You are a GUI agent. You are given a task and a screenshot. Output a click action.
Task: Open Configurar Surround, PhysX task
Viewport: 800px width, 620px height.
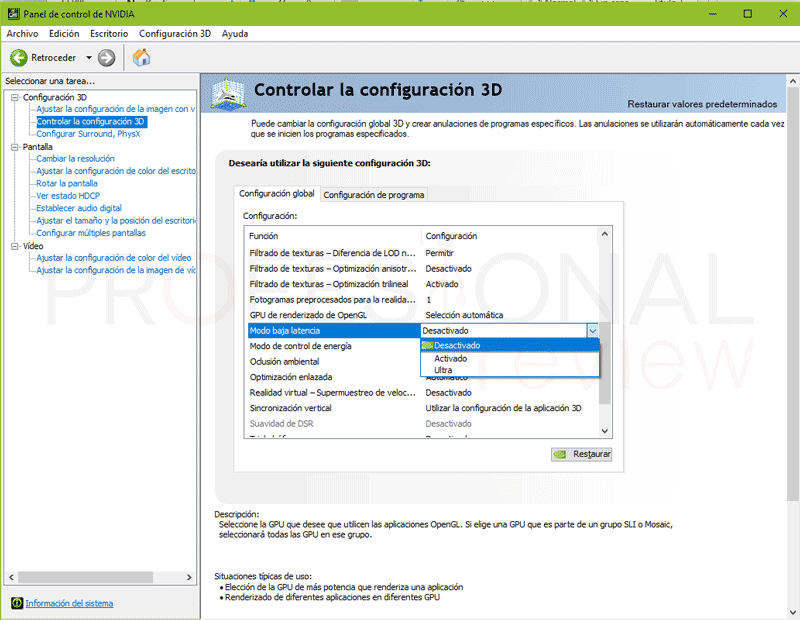click(88, 134)
